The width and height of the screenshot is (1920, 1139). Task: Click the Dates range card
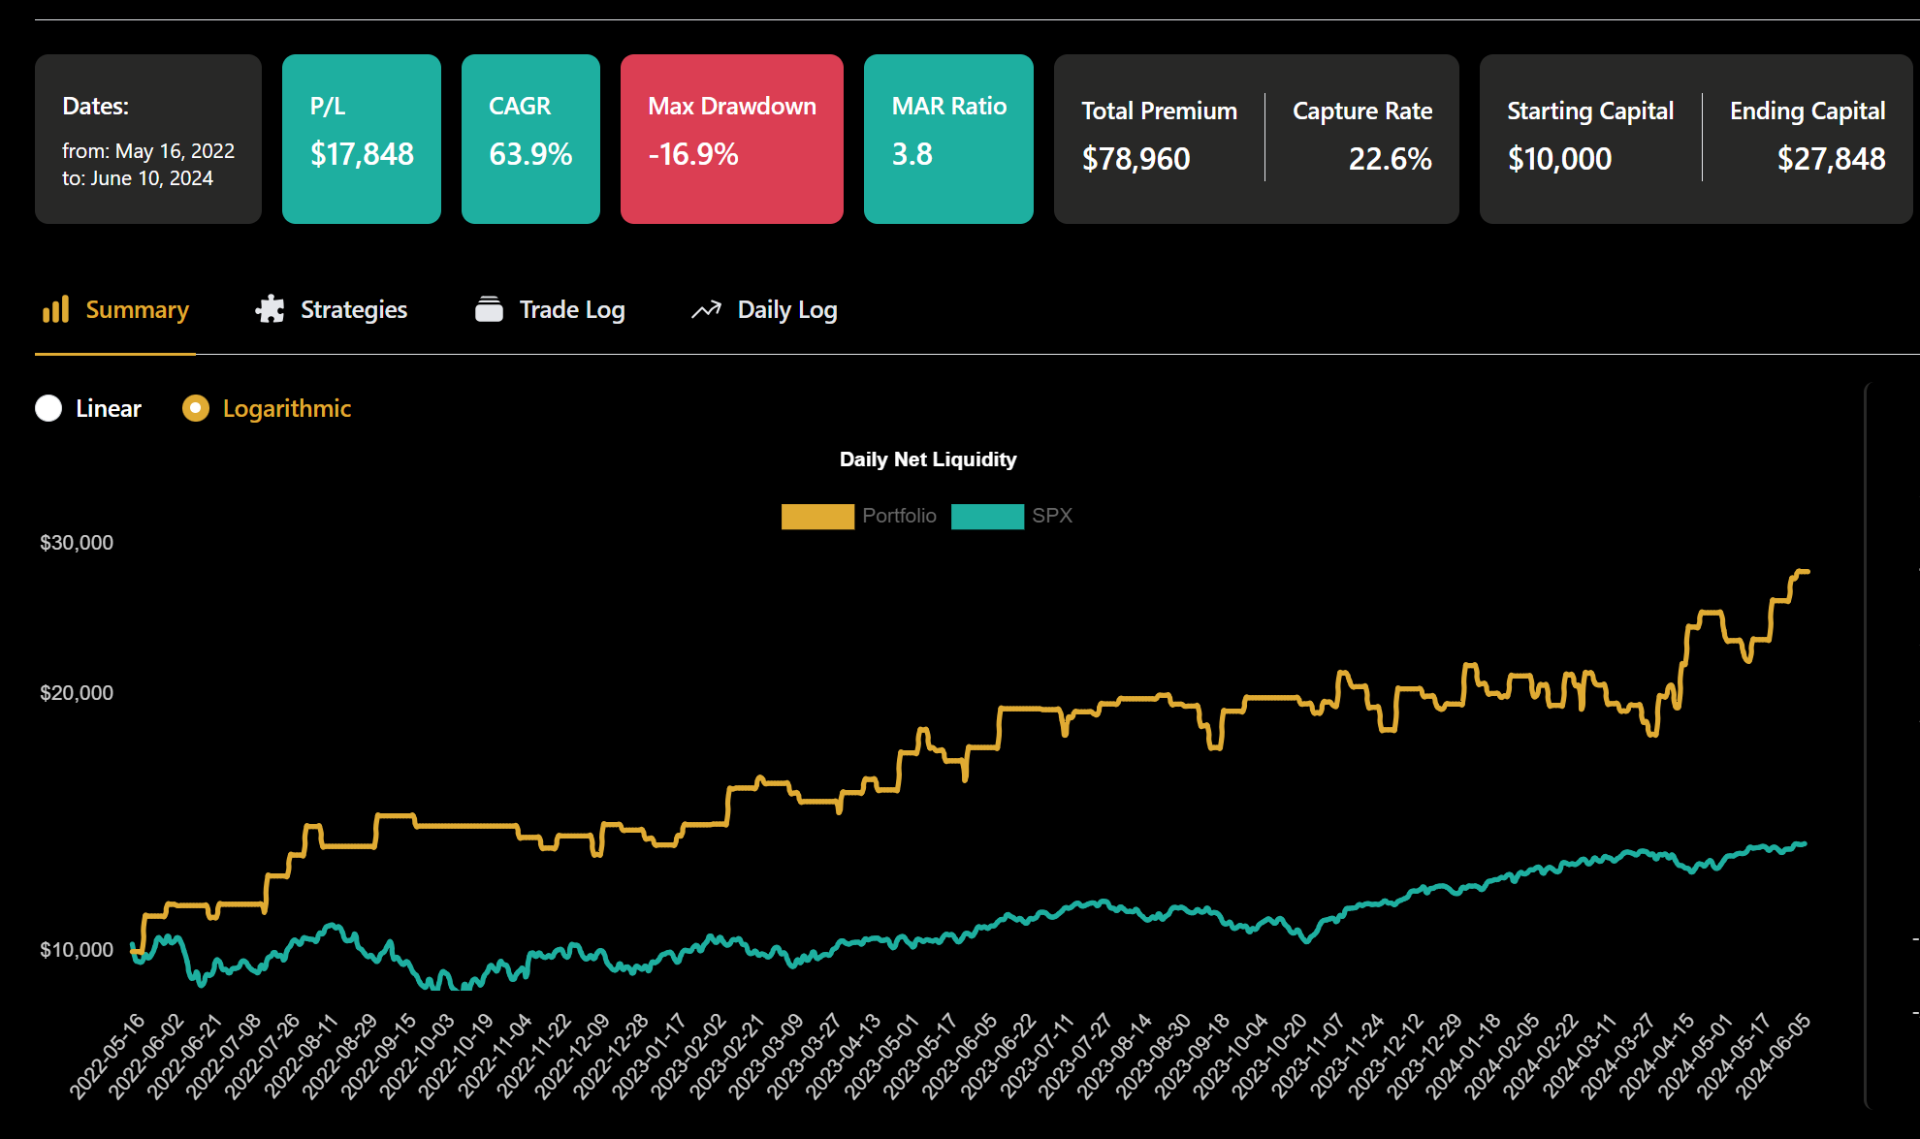click(x=148, y=139)
